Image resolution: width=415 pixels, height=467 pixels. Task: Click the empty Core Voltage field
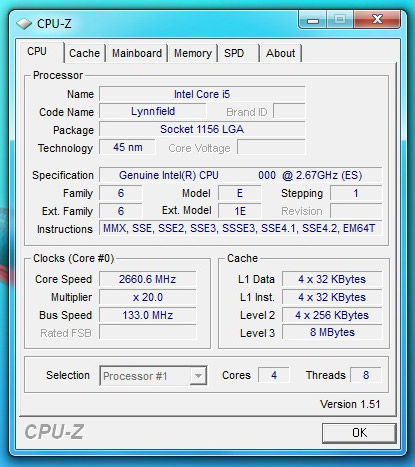click(x=271, y=147)
